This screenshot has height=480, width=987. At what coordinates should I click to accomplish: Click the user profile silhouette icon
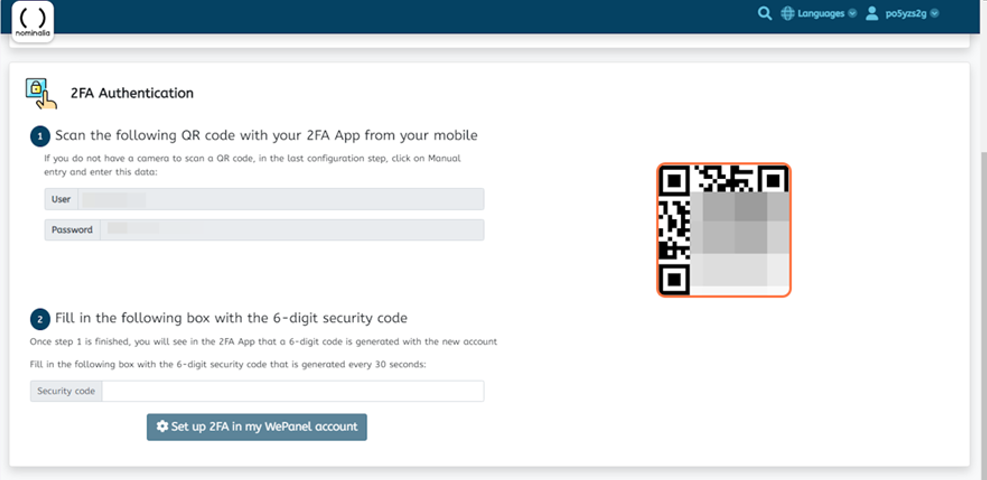click(x=872, y=13)
